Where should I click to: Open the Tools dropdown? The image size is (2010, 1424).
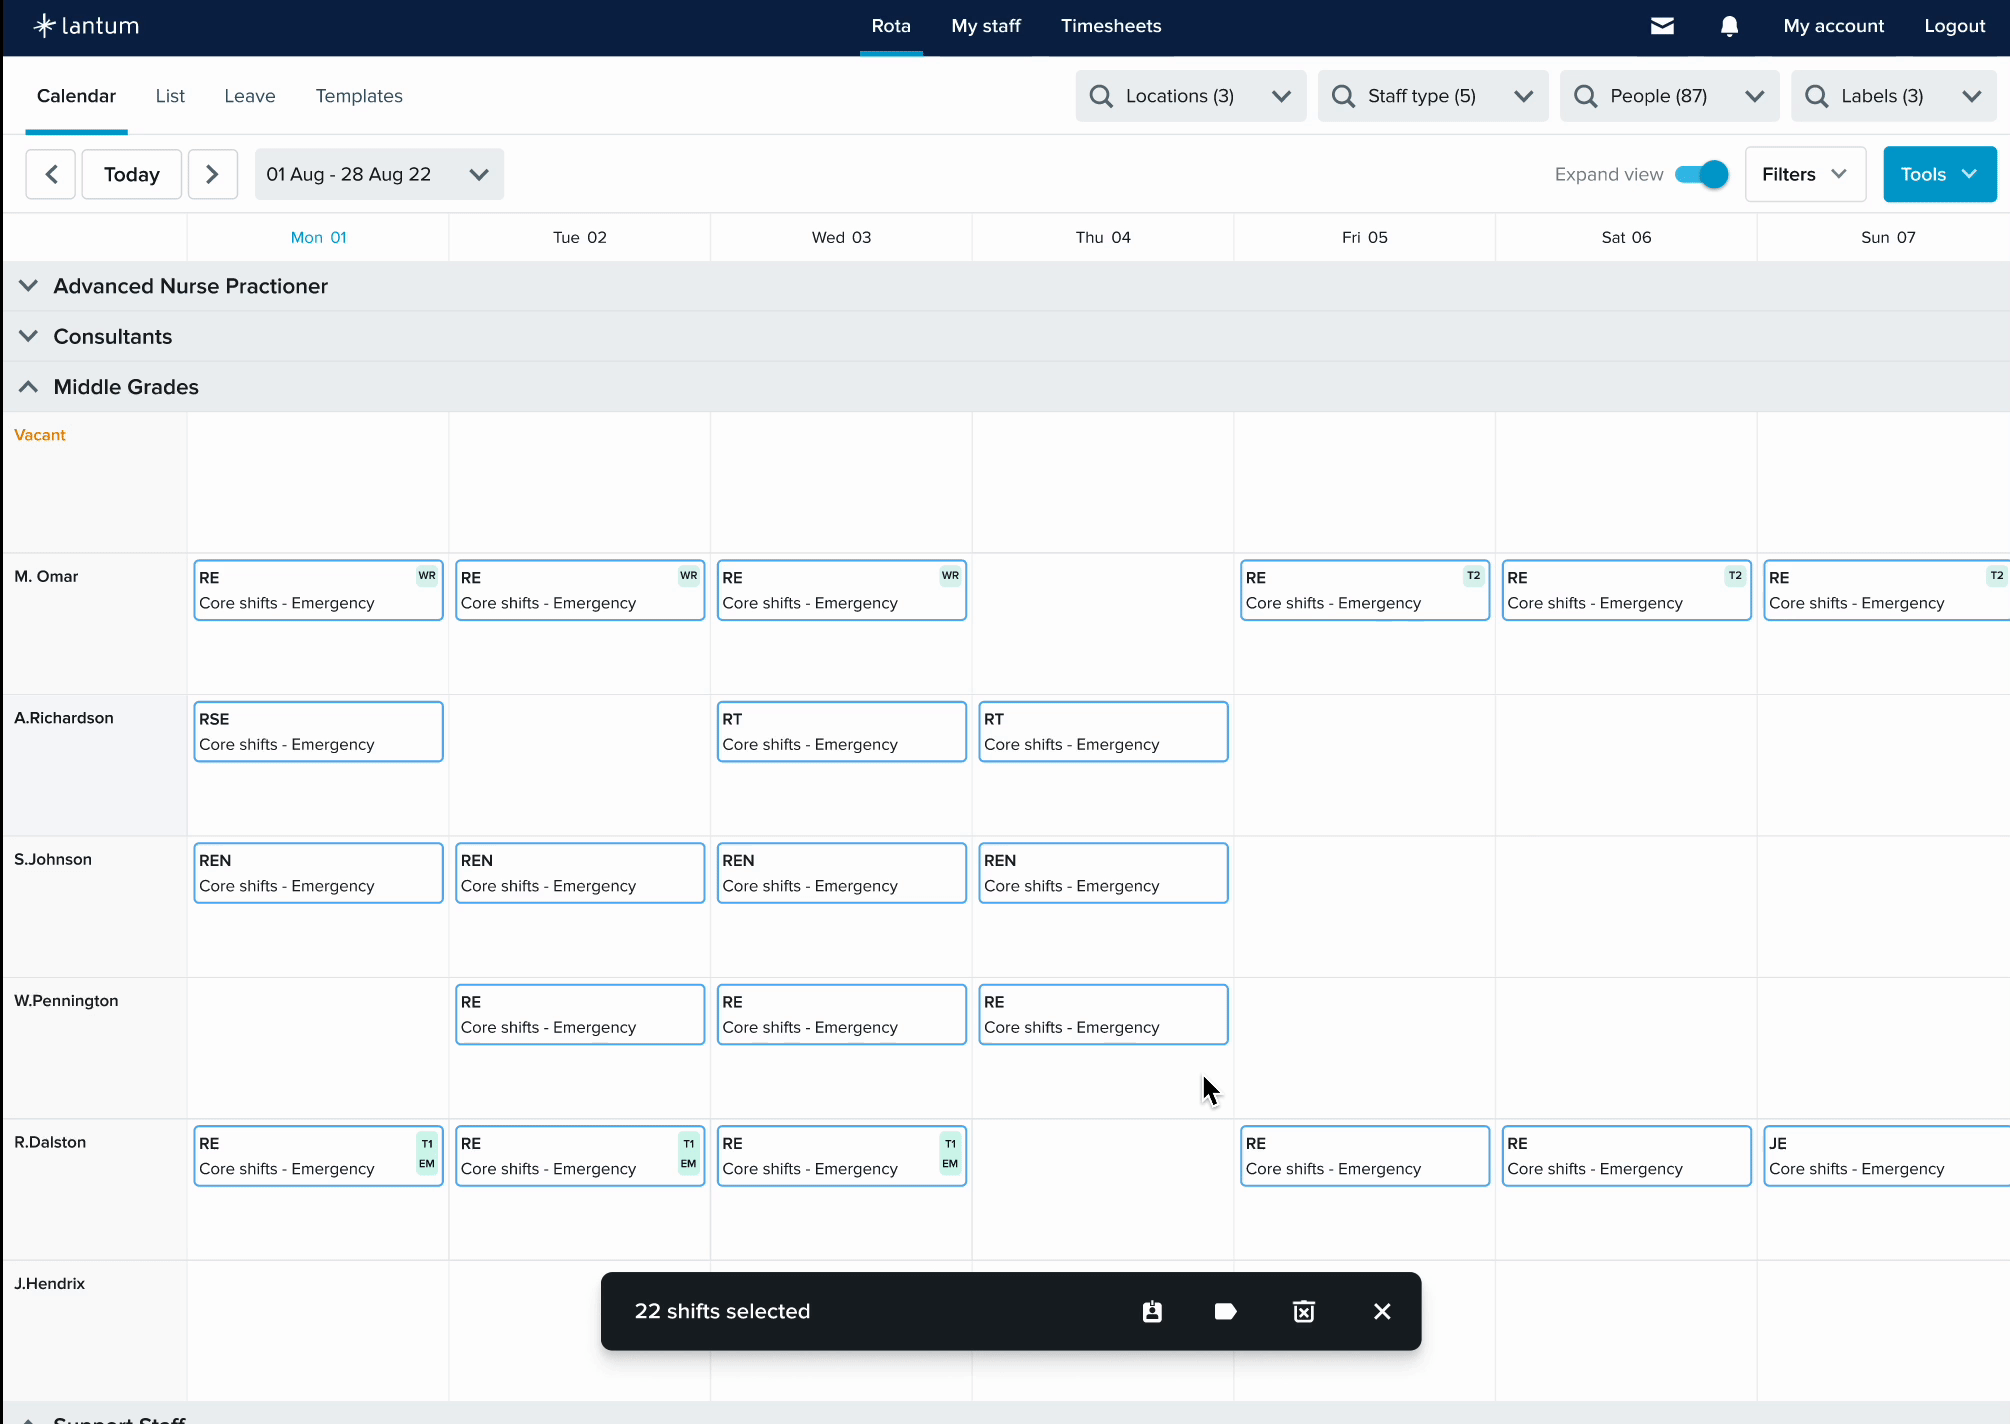[x=1939, y=174]
